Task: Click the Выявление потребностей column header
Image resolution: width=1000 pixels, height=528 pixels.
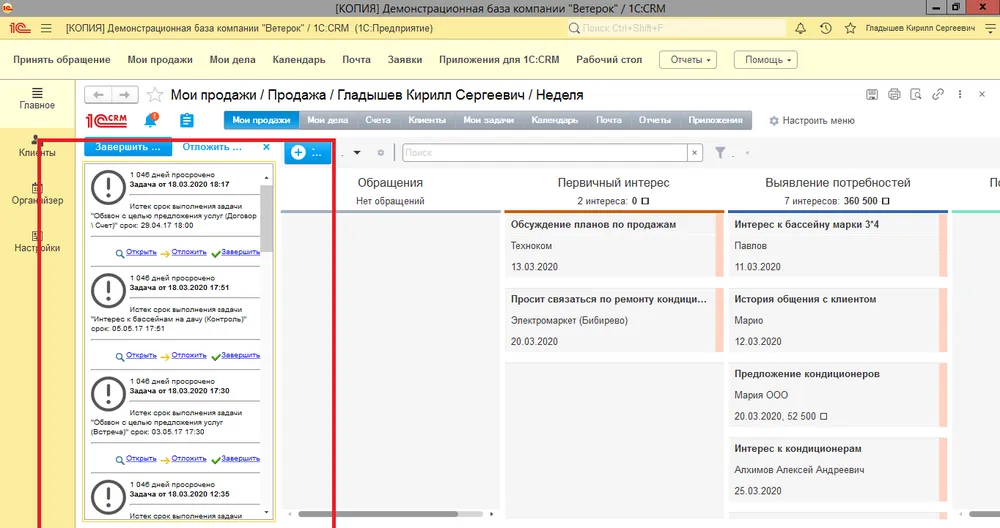Action: tap(837, 183)
